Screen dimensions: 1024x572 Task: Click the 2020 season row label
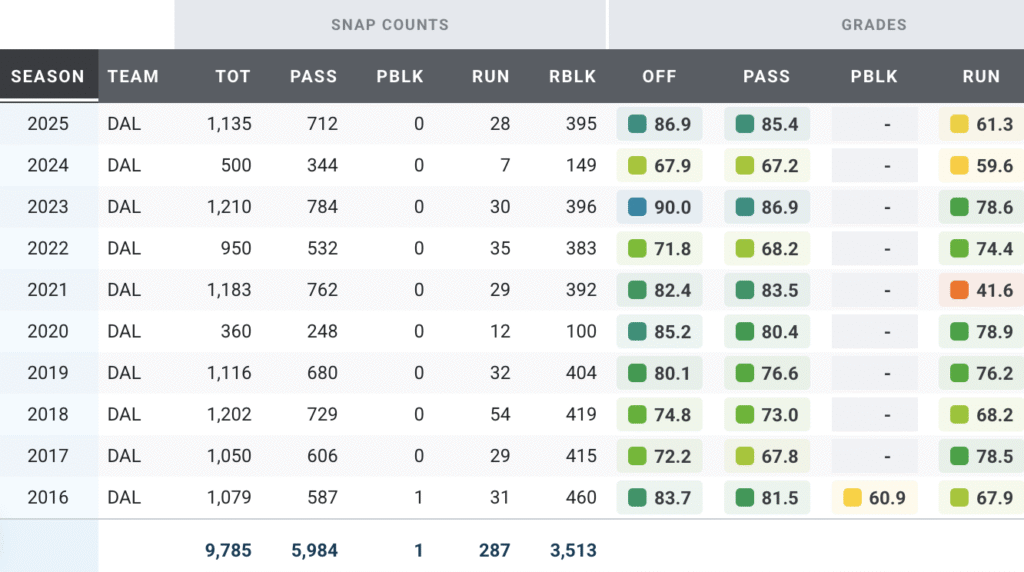48,332
